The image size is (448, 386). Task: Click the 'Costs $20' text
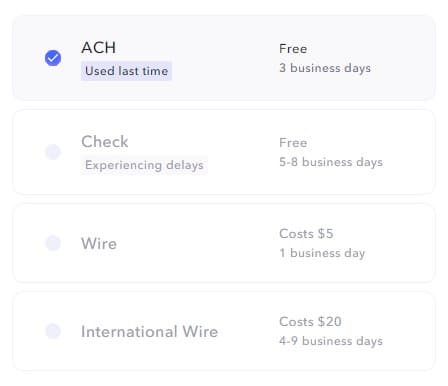click(310, 322)
